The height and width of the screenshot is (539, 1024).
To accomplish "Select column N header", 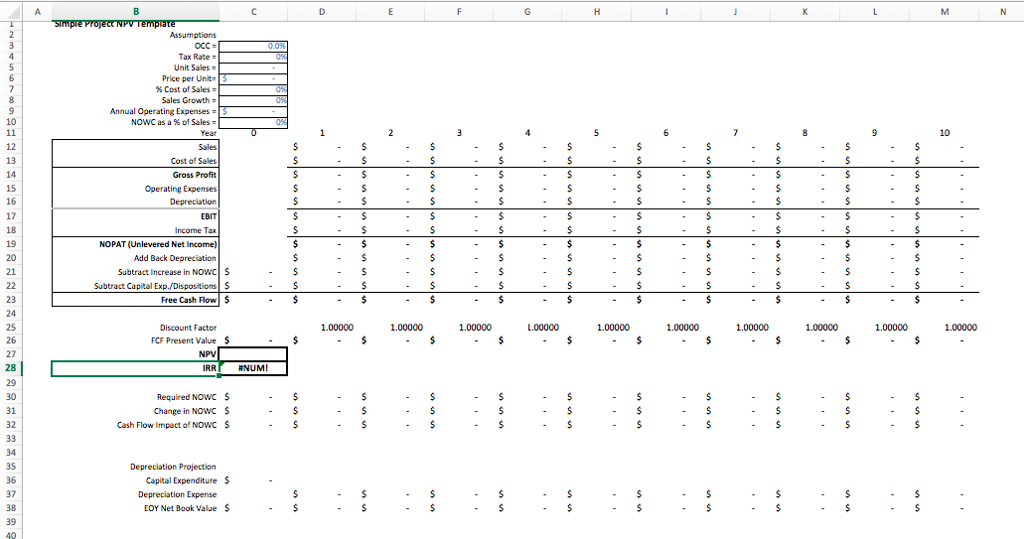I will [x=1002, y=11].
